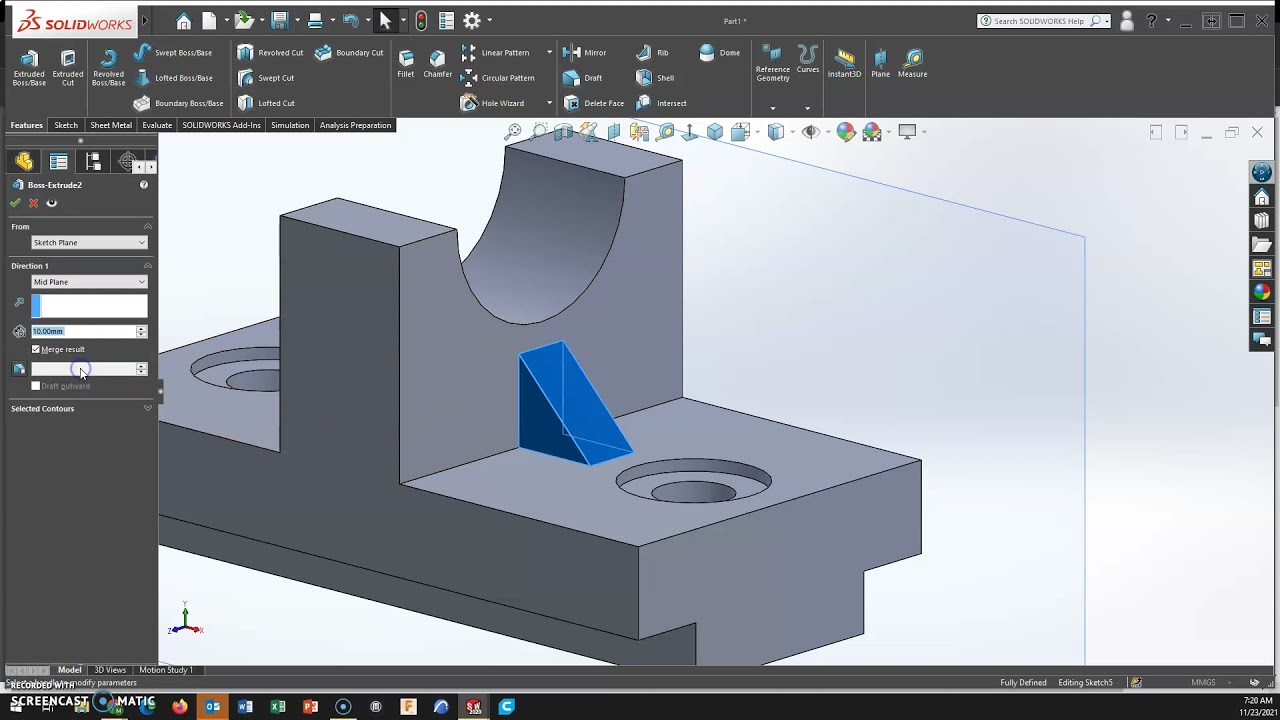
Task: Open the Reference Geometry dropdown
Action: pos(772,108)
